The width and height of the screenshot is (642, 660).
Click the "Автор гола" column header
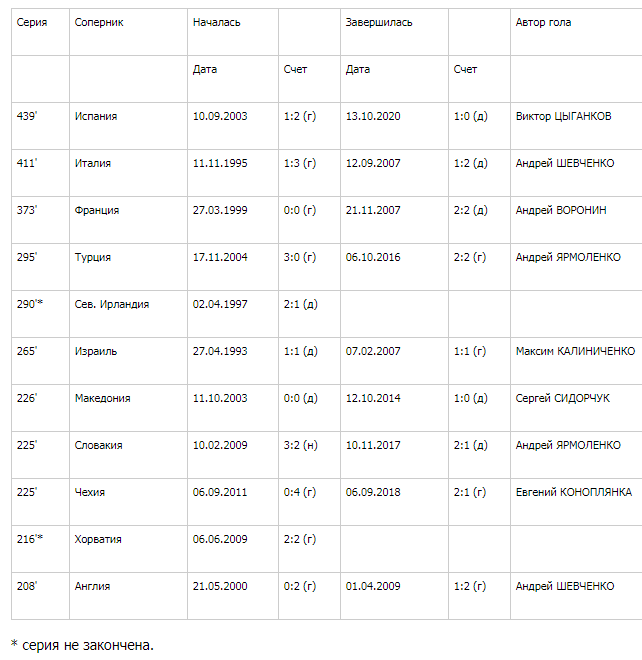(543, 22)
